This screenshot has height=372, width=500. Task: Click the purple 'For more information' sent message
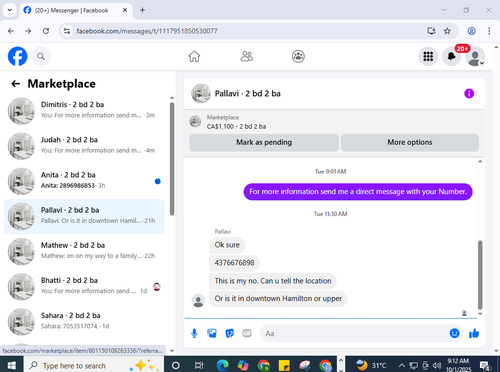point(358,192)
